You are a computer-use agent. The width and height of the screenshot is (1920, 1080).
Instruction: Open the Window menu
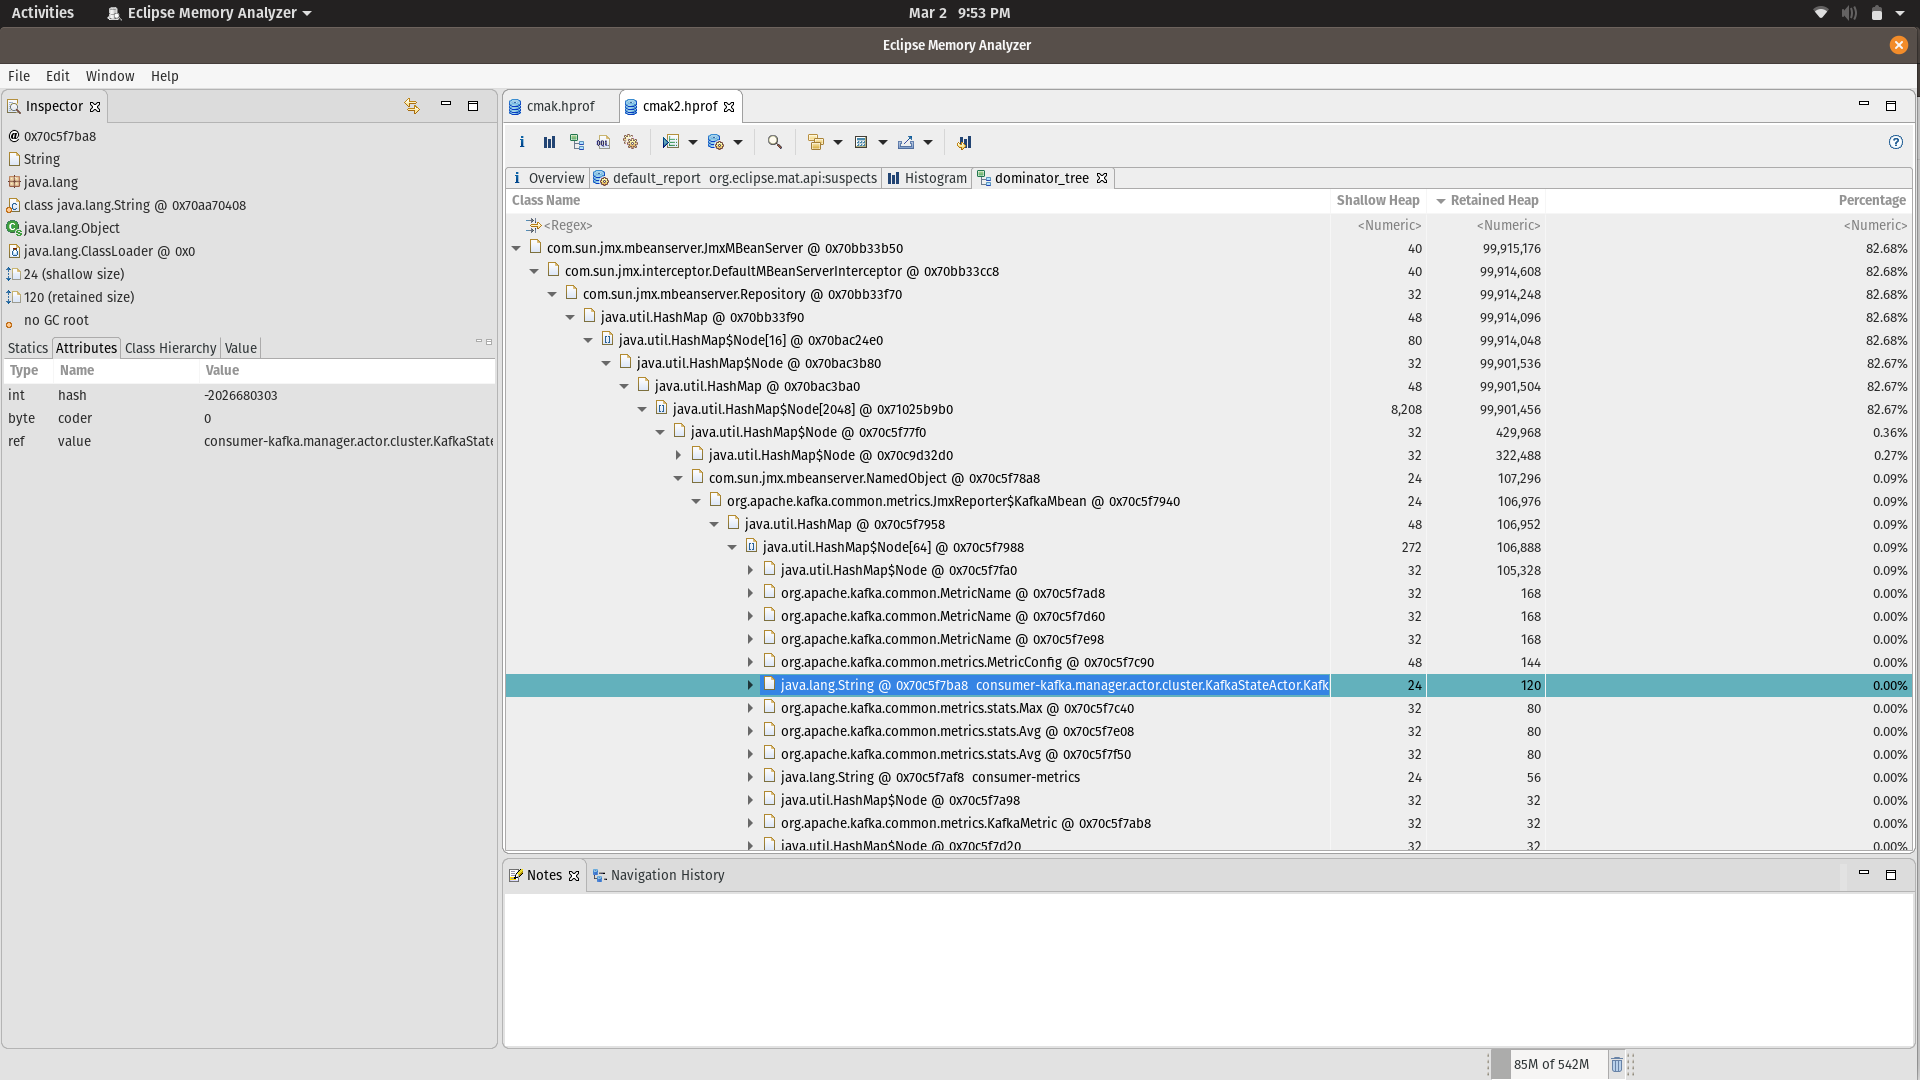click(x=110, y=76)
